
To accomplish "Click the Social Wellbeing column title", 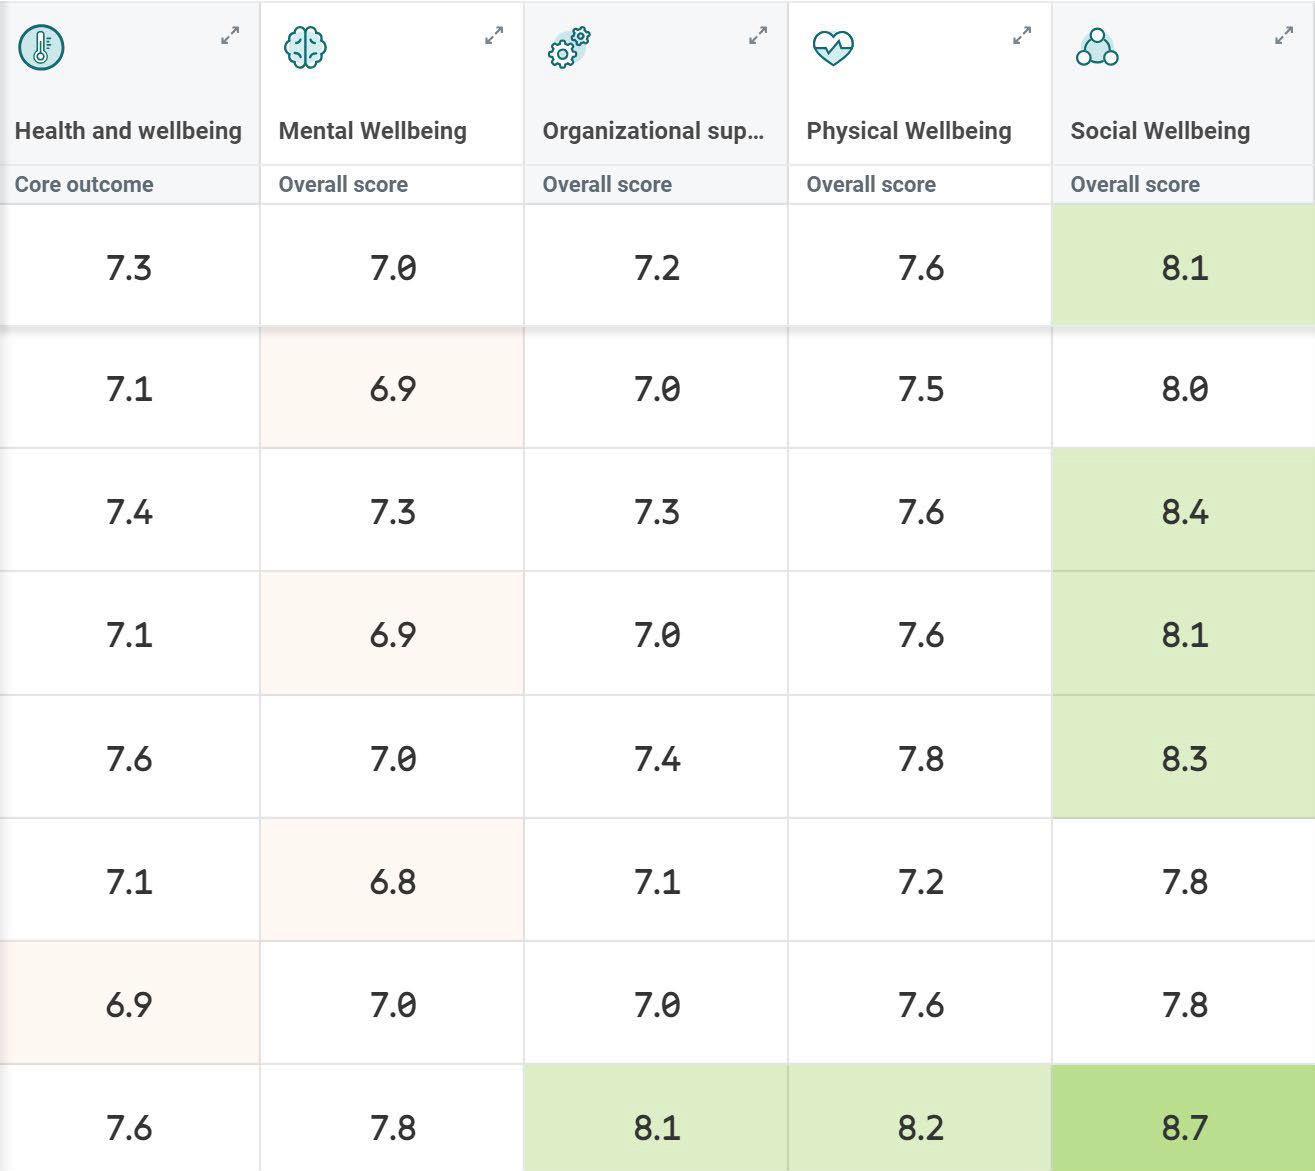I will (1160, 131).
